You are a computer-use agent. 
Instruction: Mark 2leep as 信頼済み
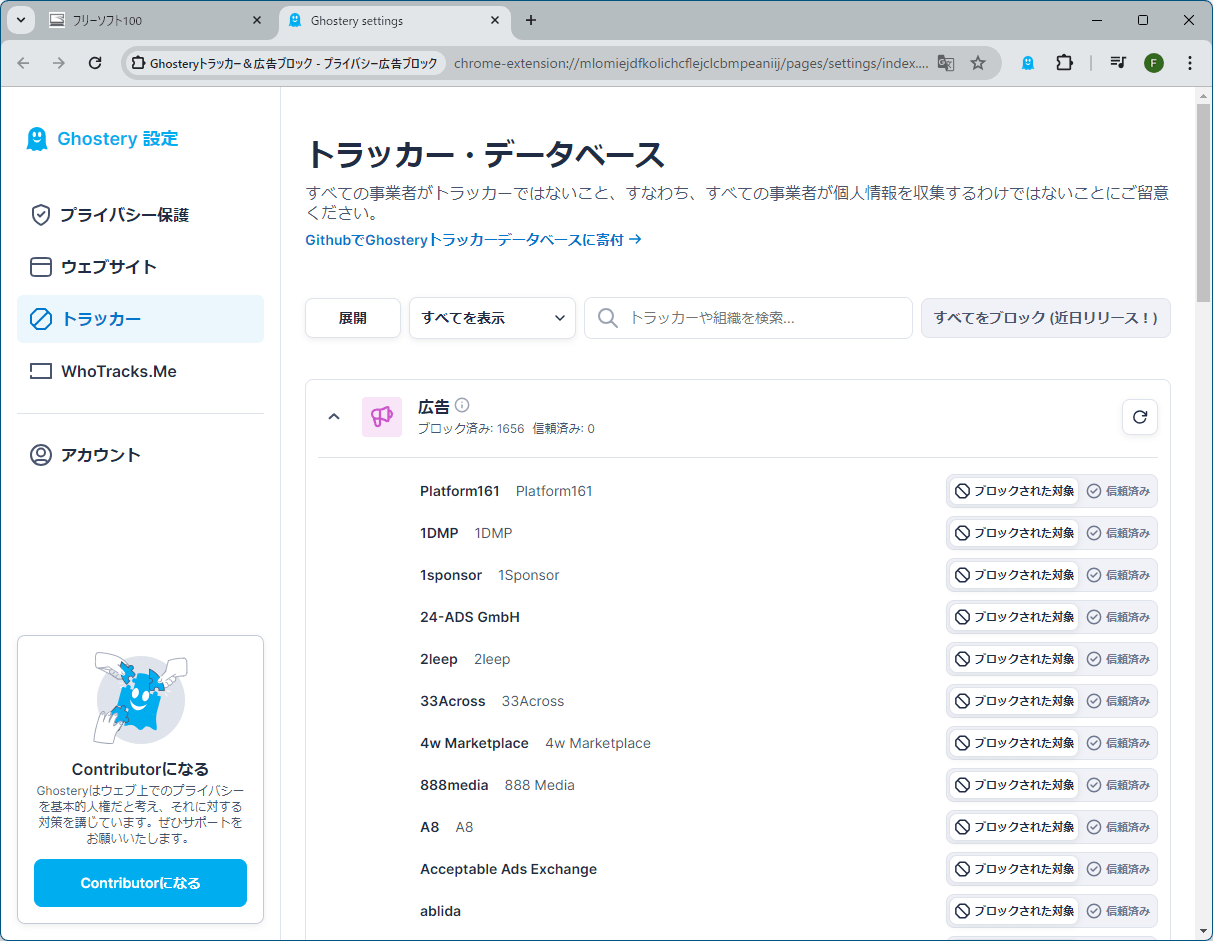click(1119, 659)
